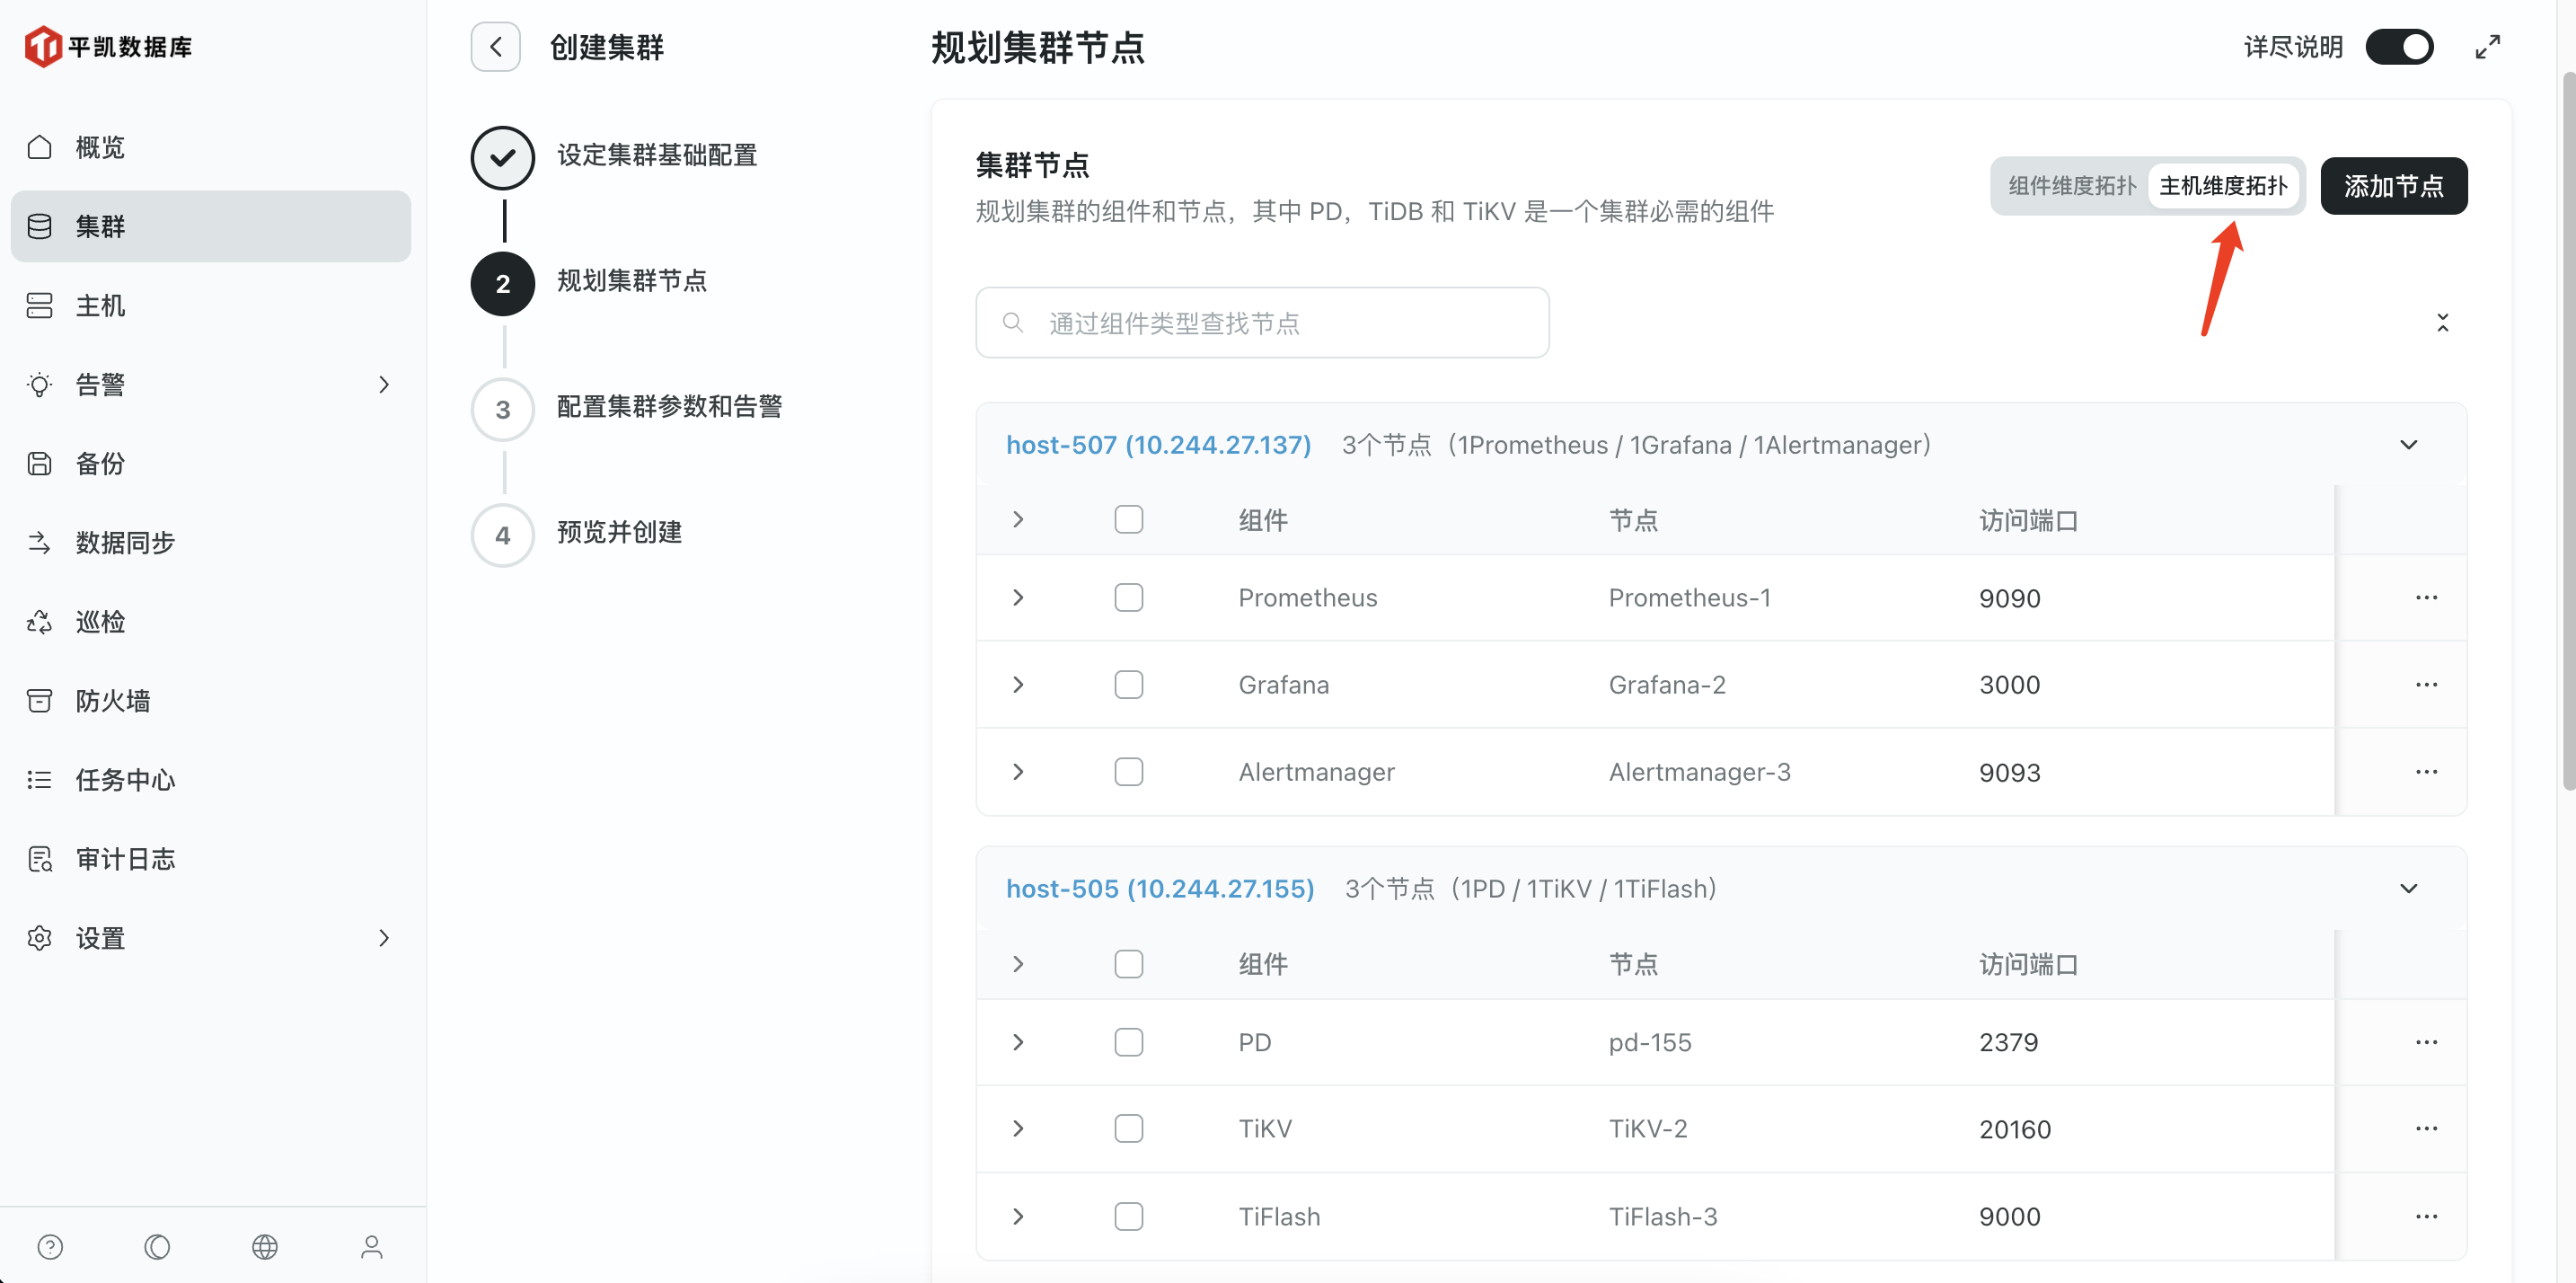Expand the TiKV row details
Image resolution: width=2576 pixels, height=1283 pixels.
pyautogui.click(x=1018, y=1128)
